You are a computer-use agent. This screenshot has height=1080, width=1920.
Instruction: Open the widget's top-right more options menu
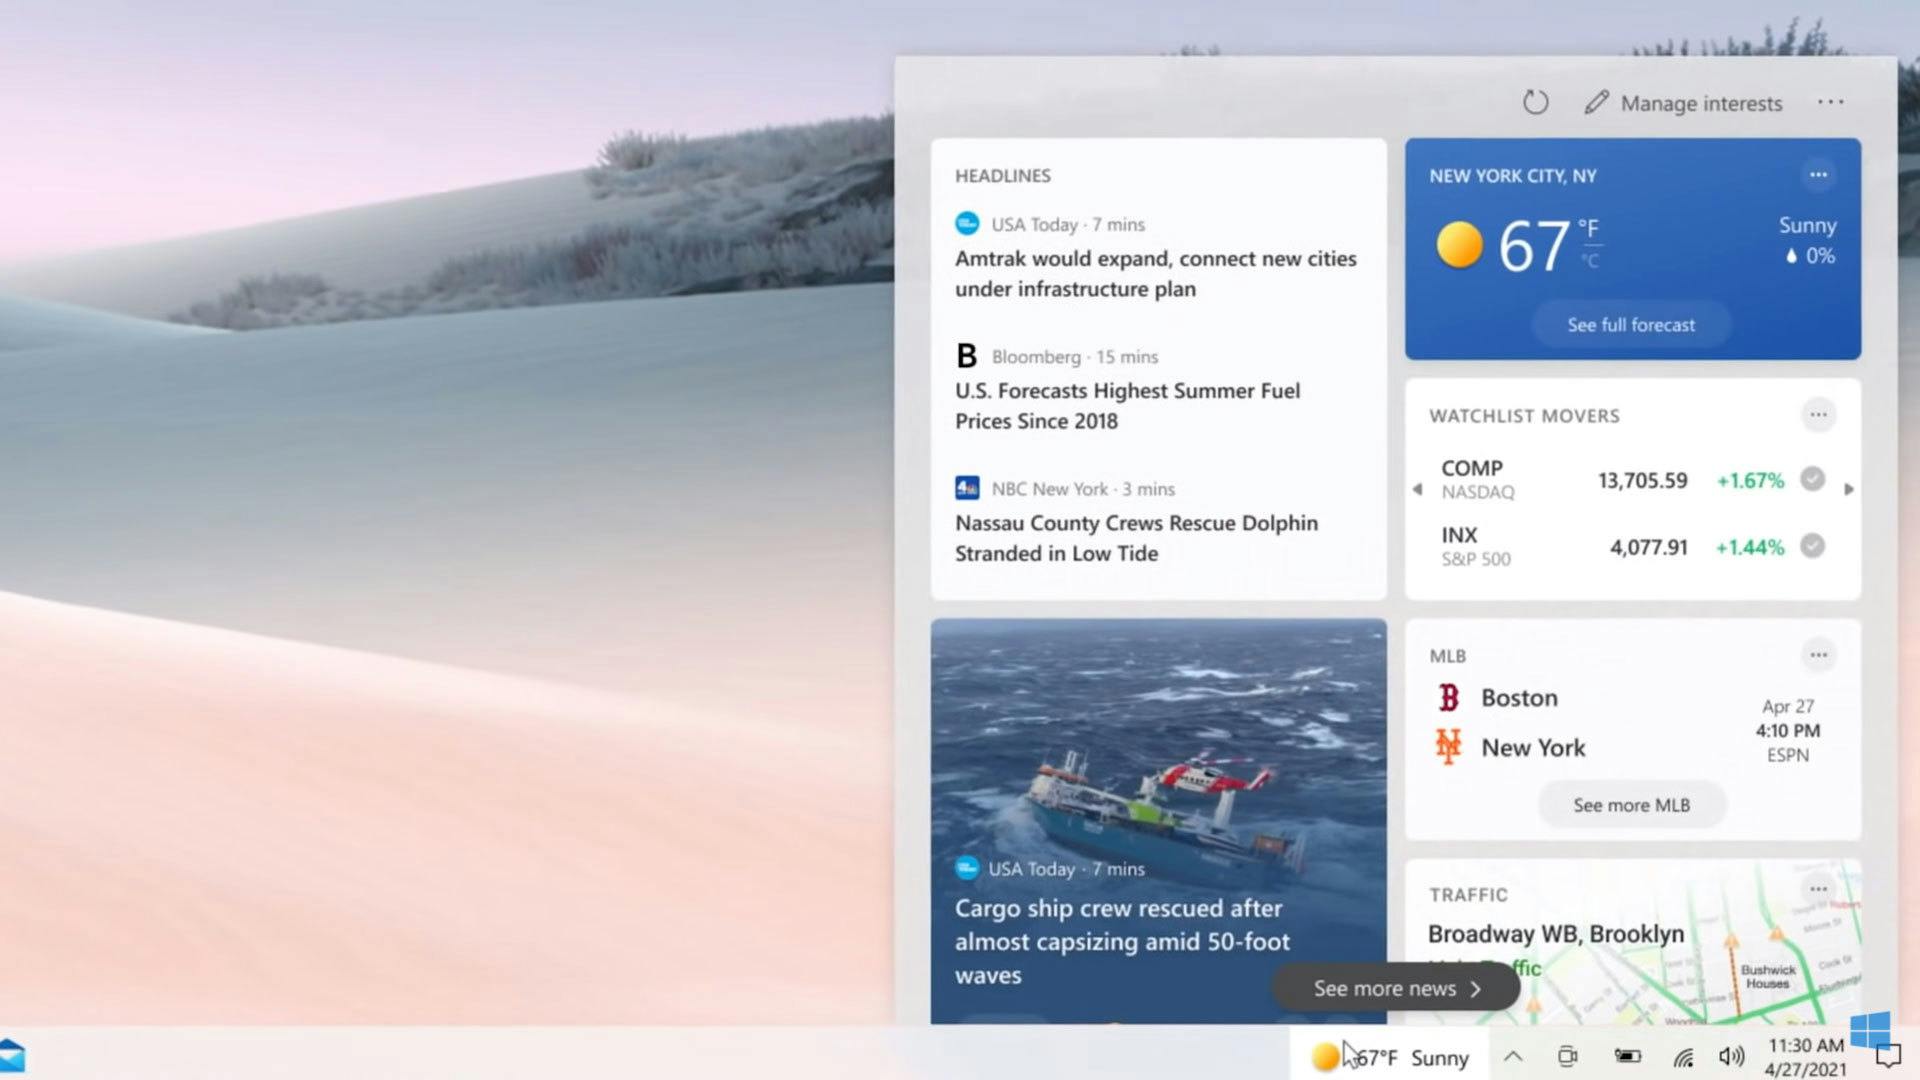(1831, 101)
